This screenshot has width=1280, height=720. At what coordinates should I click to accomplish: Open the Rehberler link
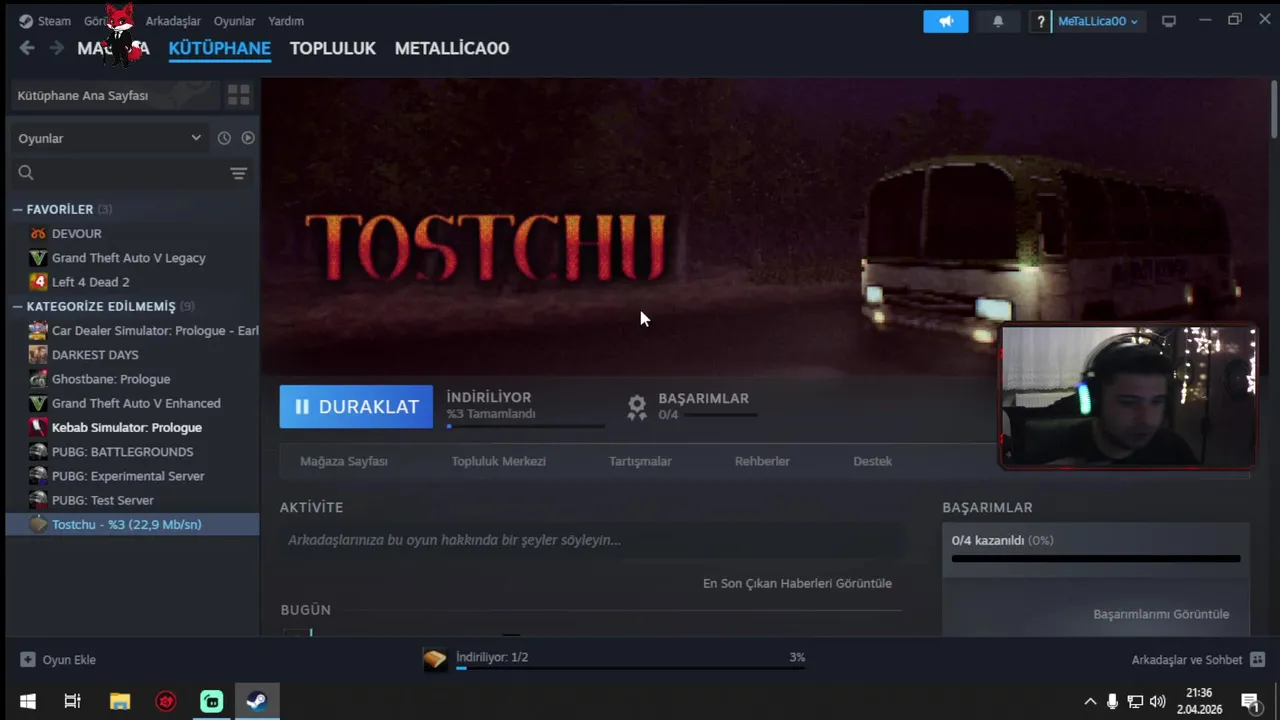tap(762, 461)
